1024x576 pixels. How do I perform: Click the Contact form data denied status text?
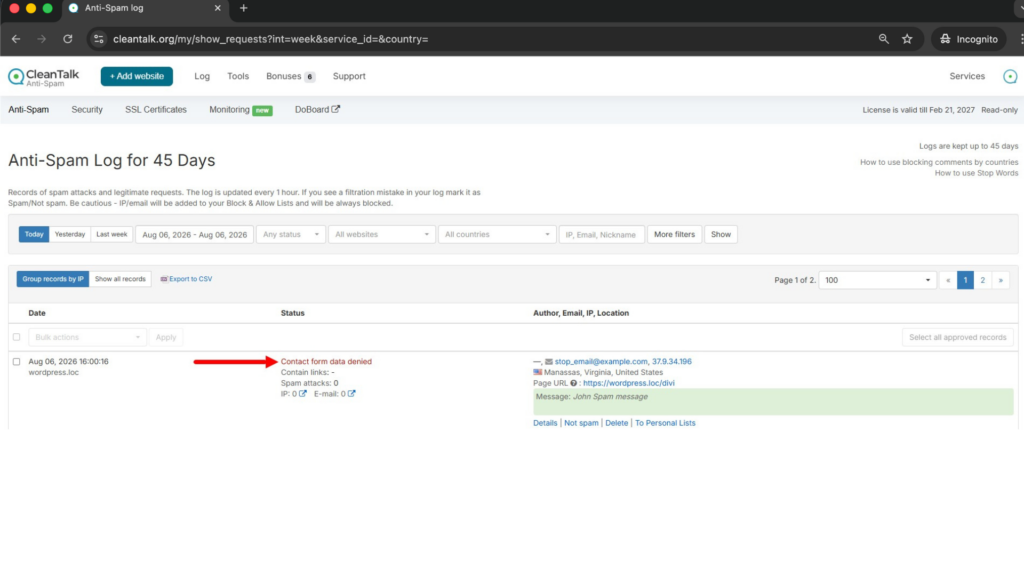tap(326, 362)
